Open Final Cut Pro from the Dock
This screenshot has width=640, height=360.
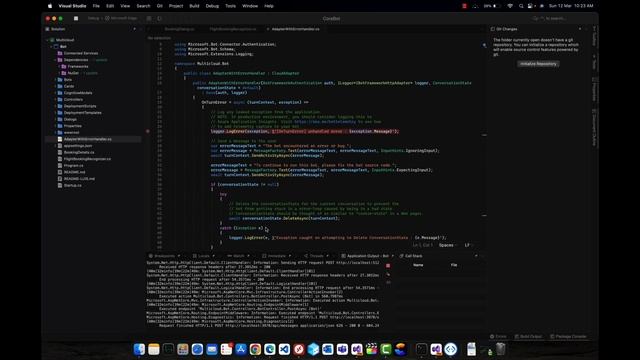pos(371,349)
